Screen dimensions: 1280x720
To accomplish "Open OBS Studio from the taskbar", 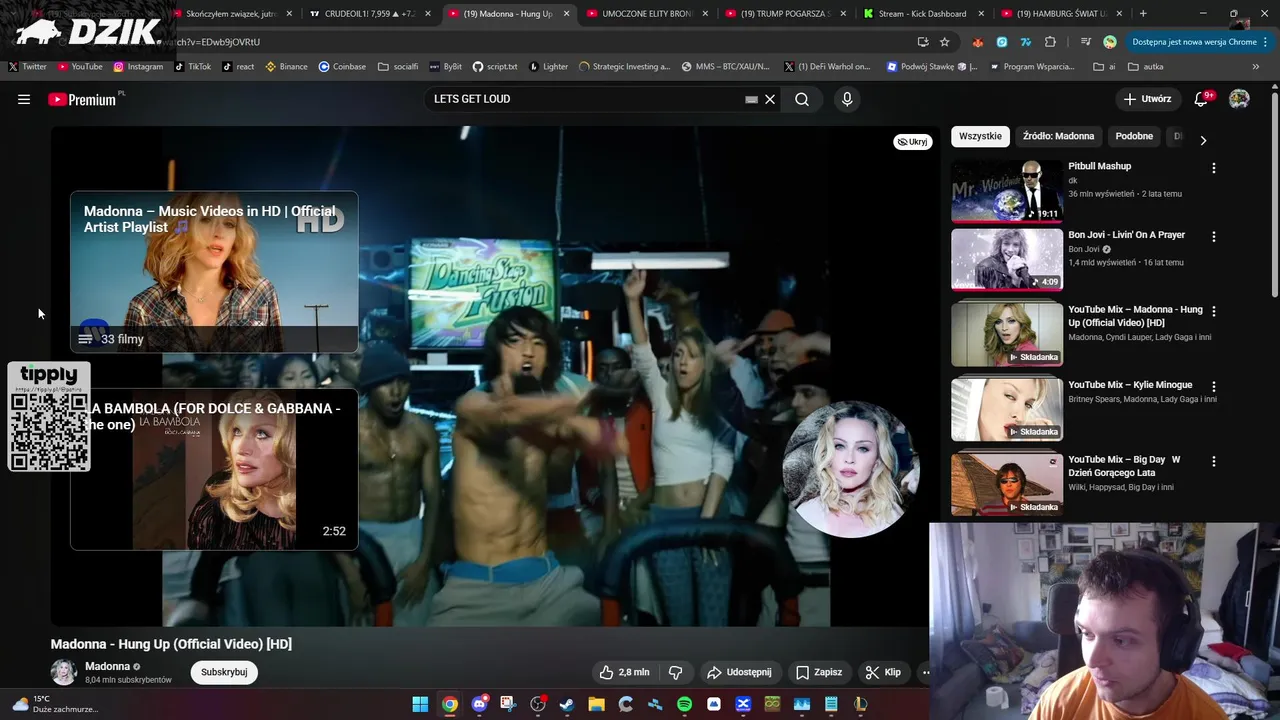I will [x=538, y=704].
